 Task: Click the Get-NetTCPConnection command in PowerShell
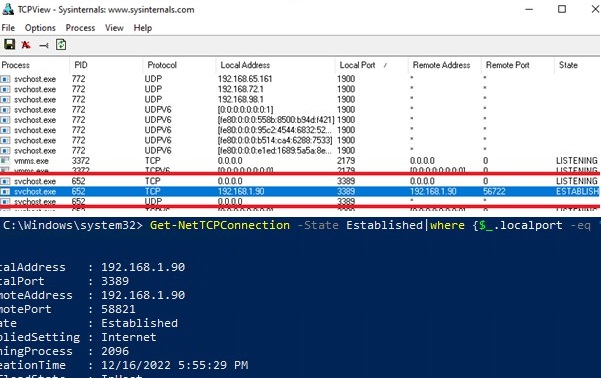coord(220,225)
